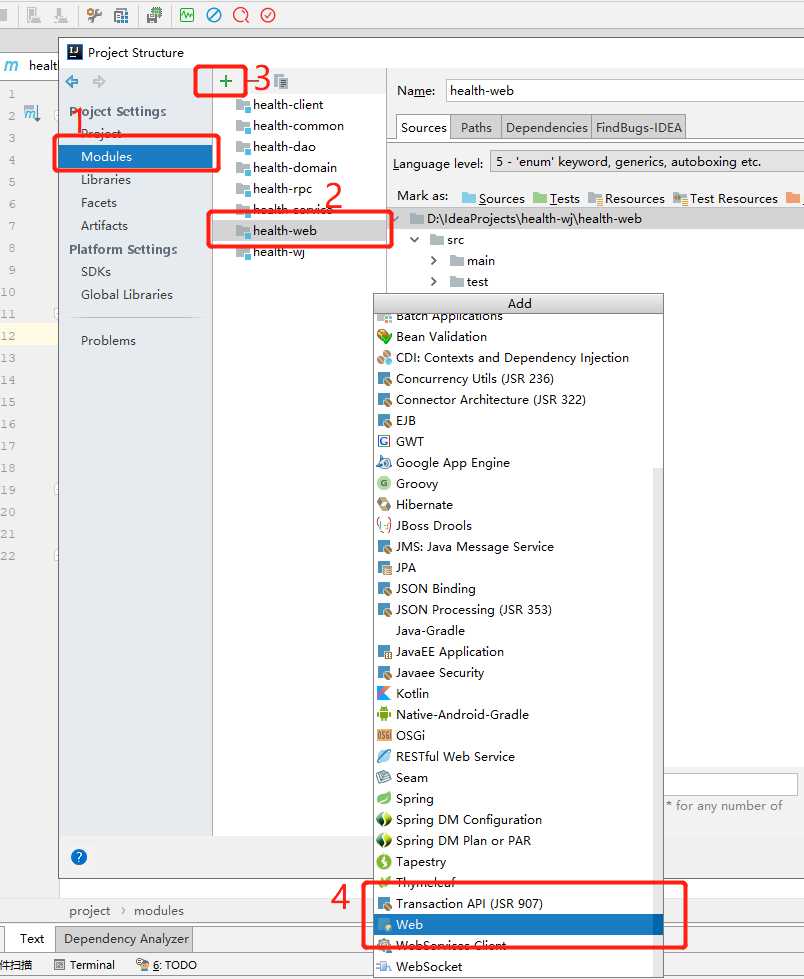Open Artifacts settings
804x979 pixels.
104,226
